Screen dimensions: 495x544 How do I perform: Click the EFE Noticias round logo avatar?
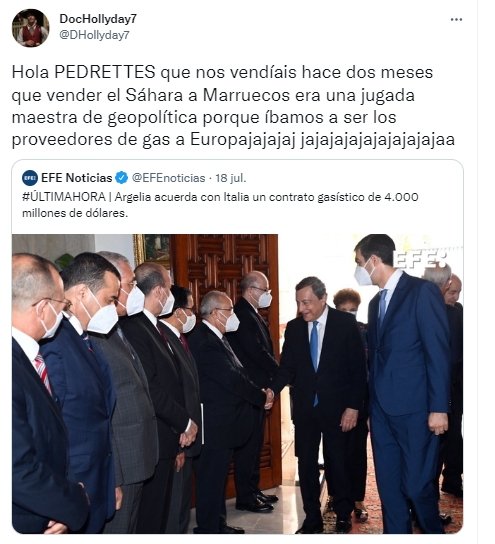(x=30, y=178)
